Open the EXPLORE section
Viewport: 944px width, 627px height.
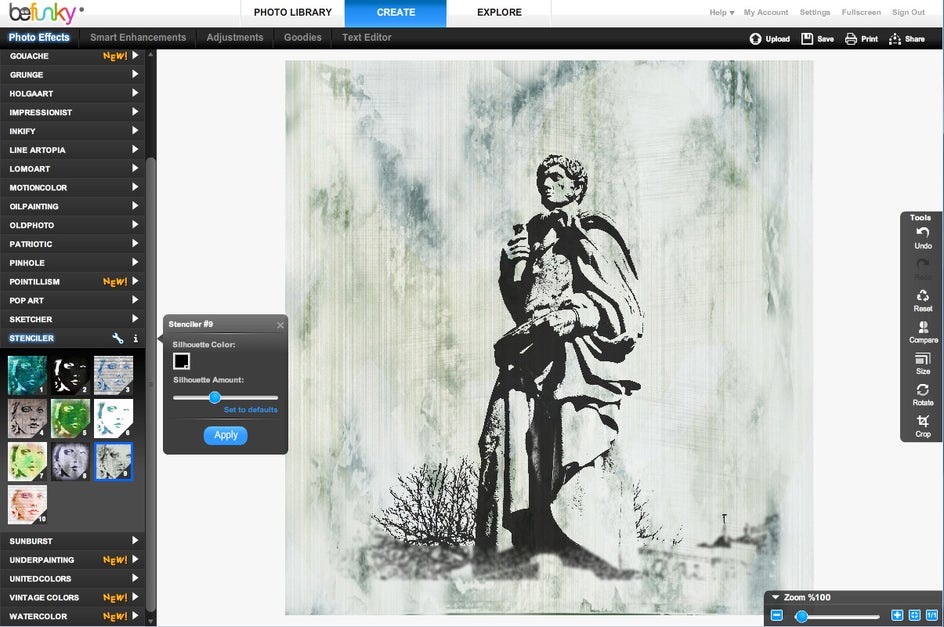[498, 13]
